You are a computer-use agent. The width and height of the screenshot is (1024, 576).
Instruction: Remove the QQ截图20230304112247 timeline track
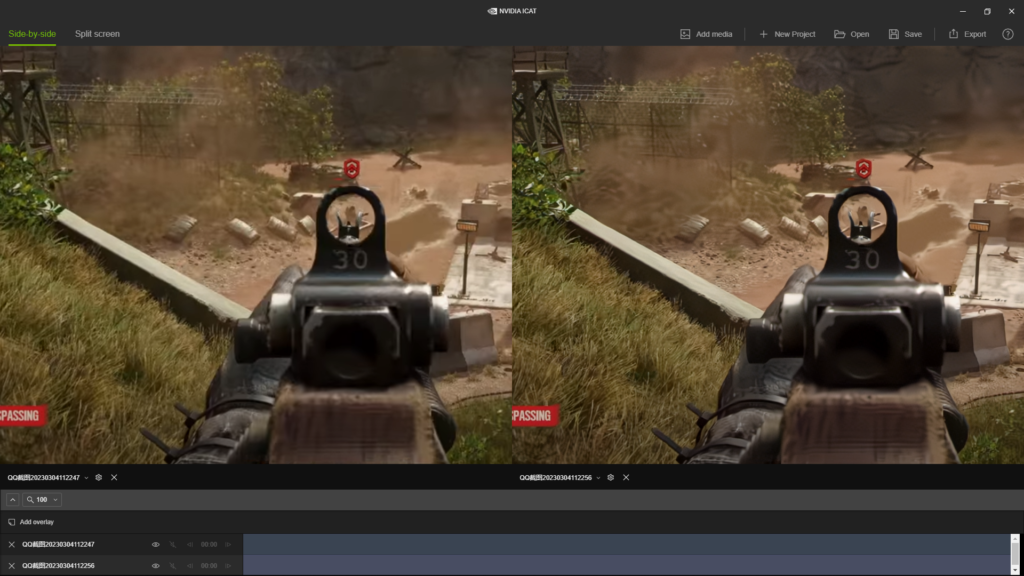[12, 544]
